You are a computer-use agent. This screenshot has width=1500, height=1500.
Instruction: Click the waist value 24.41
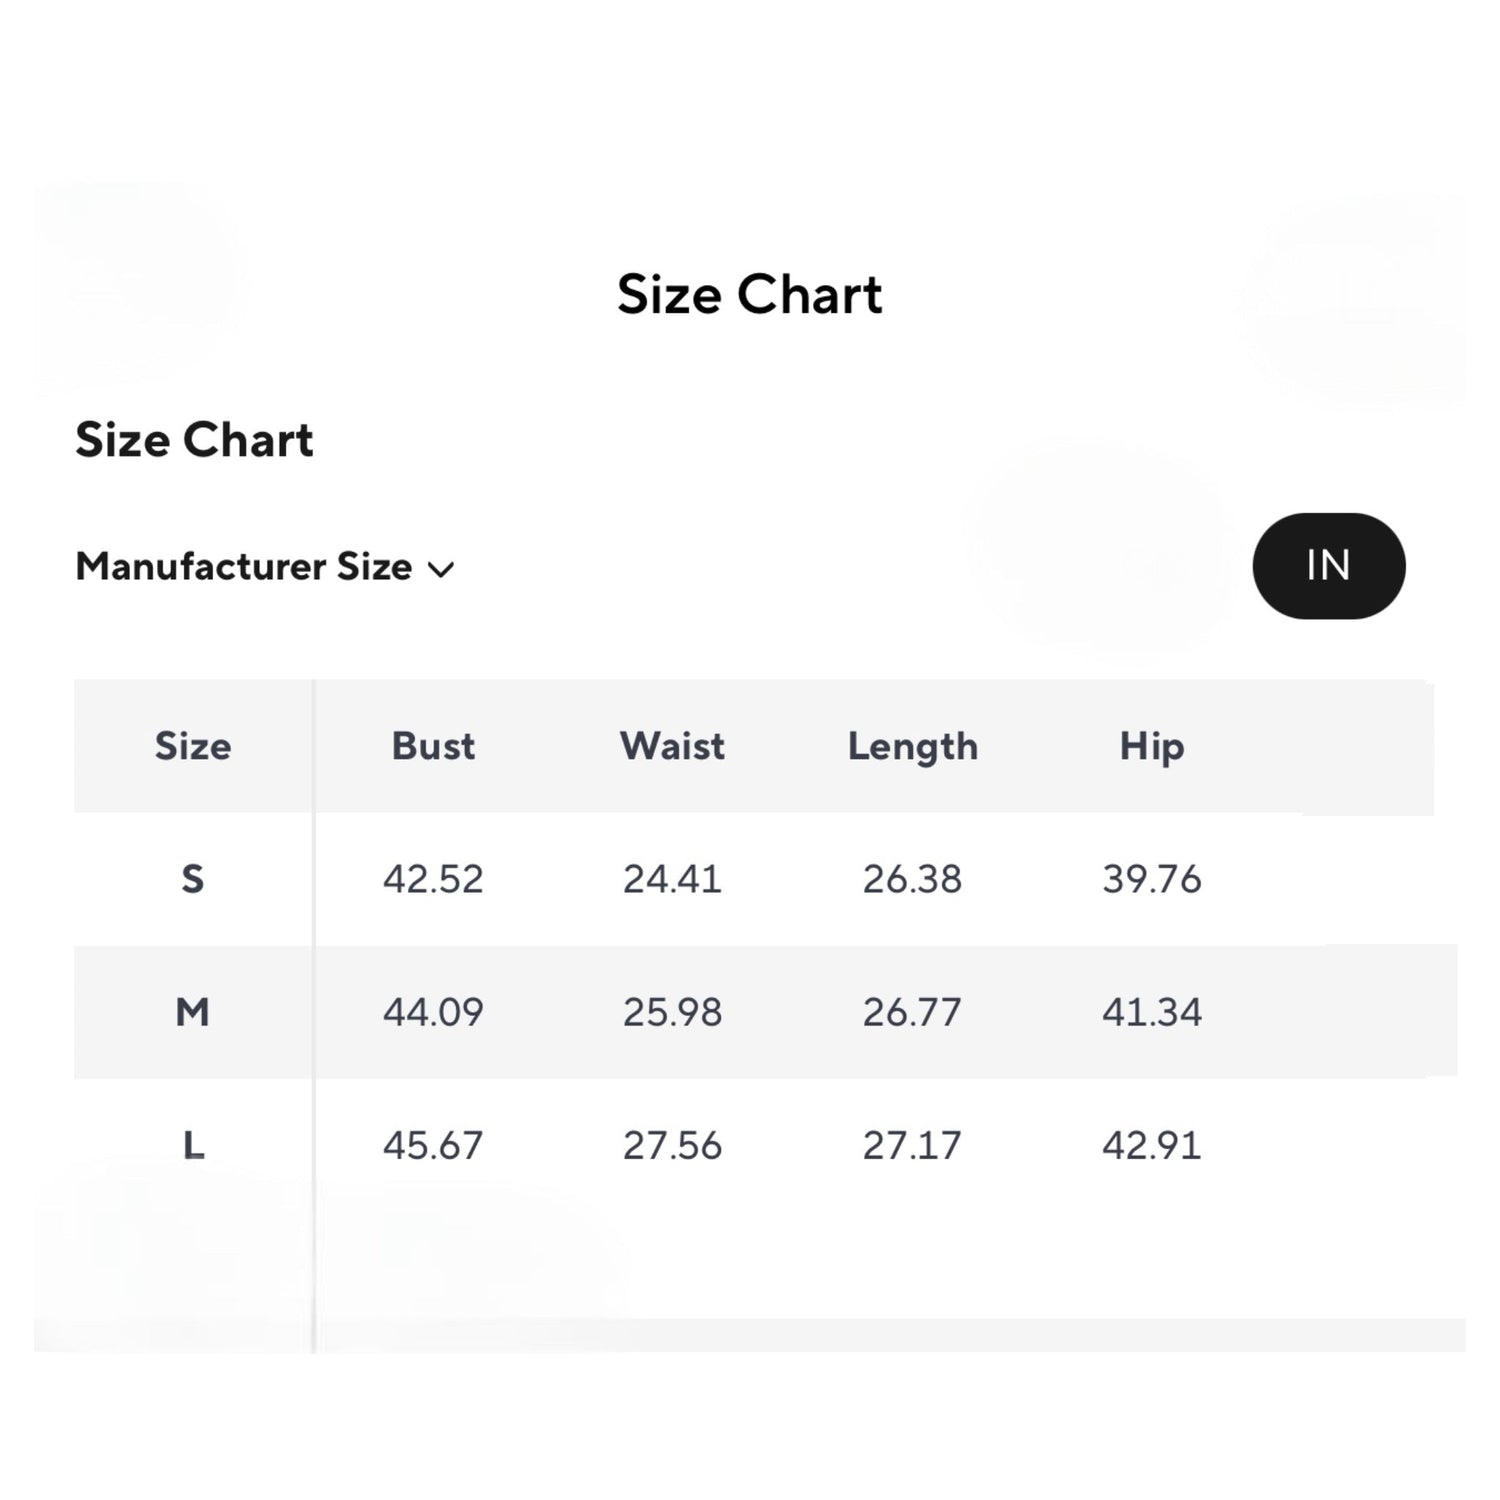point(672,879)
